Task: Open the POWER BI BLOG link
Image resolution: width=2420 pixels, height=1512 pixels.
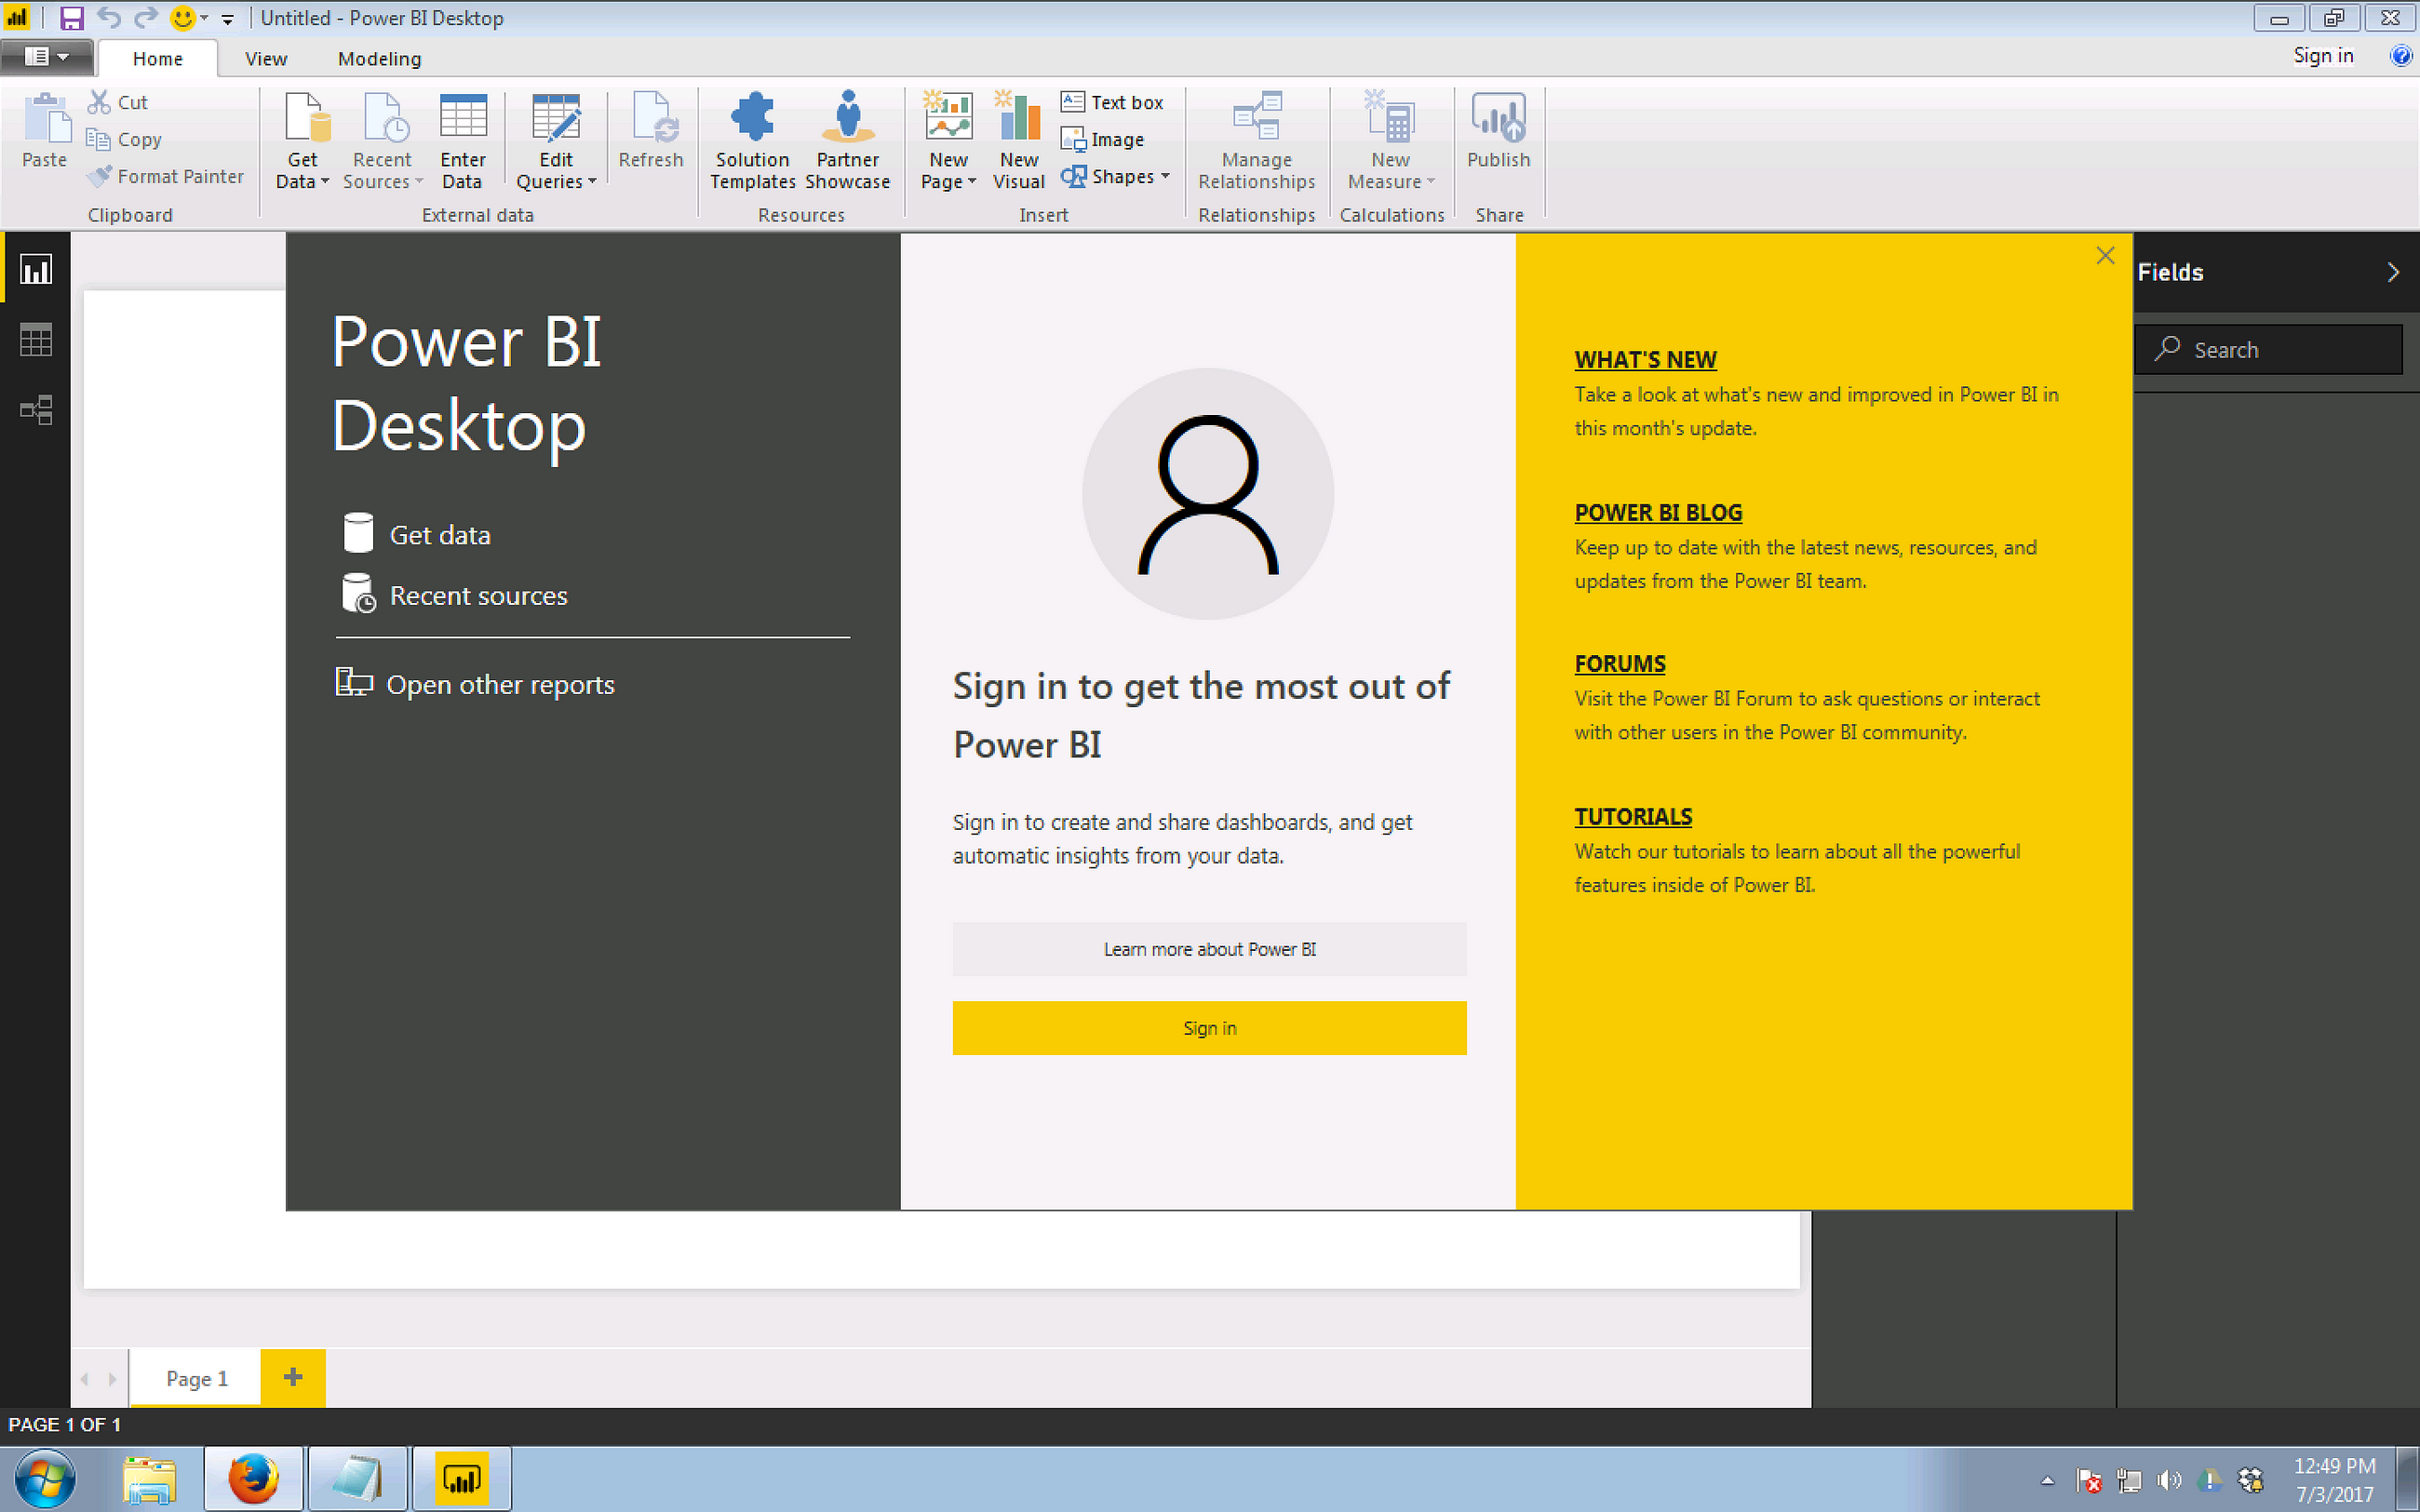Action: [1658, 512]
